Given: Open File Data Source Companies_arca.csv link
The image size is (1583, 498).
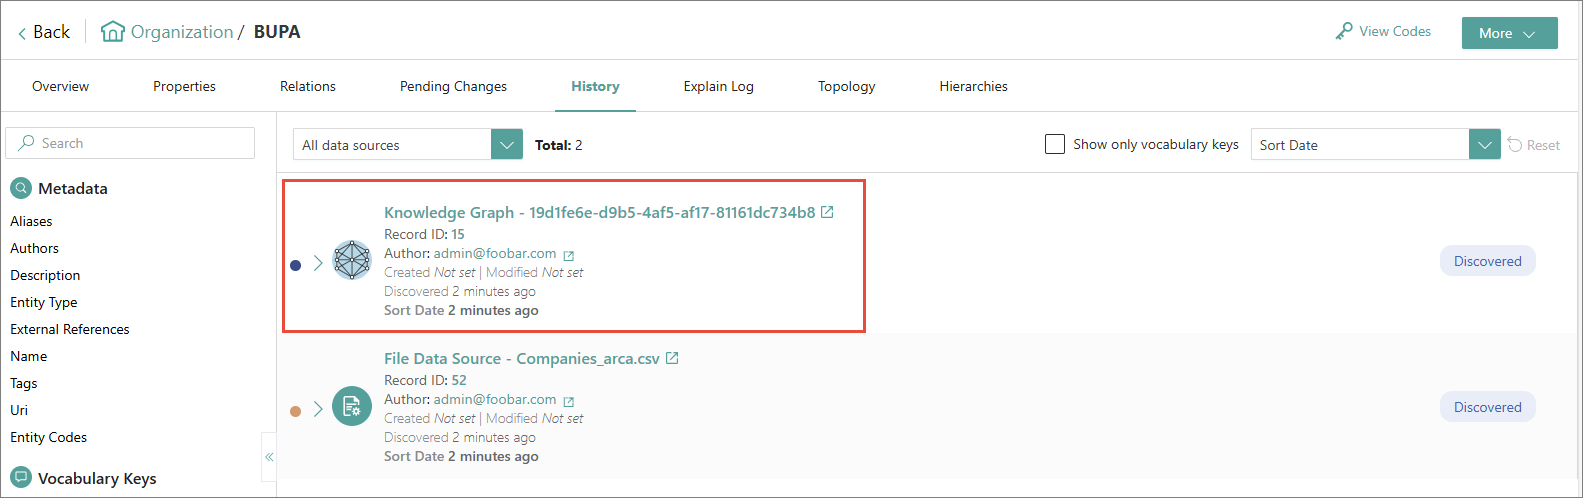Looking at the screenshot, I should coord(522,358).
